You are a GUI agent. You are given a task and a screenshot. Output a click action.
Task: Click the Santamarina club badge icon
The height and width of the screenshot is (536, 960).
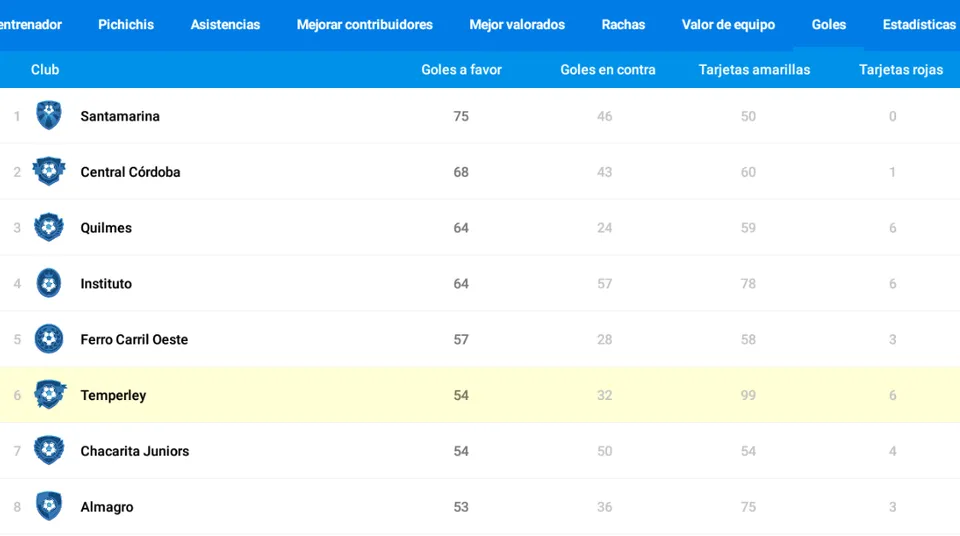(x=49, y=115)
